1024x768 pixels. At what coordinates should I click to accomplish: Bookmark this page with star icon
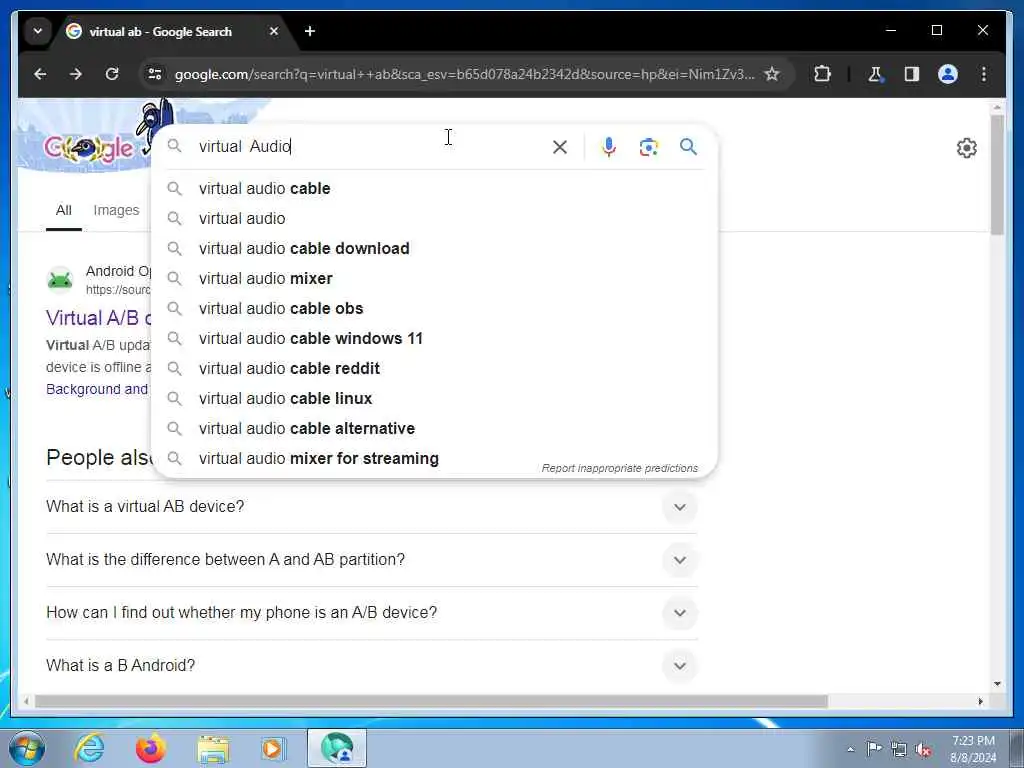[x=772, y=74]
